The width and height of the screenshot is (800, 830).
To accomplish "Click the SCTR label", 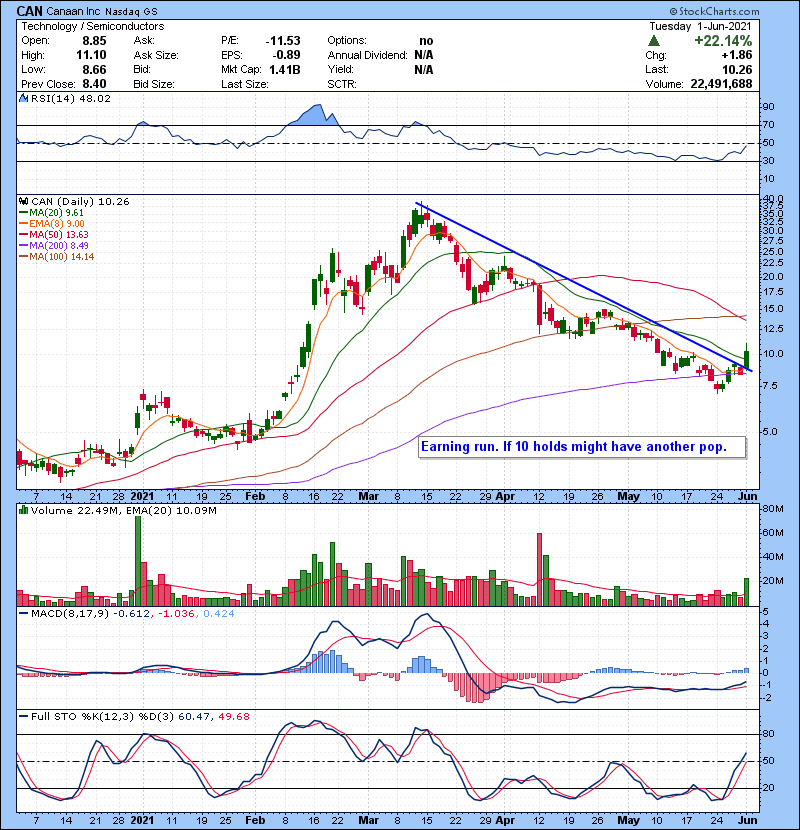I will [x=341, y=84].
